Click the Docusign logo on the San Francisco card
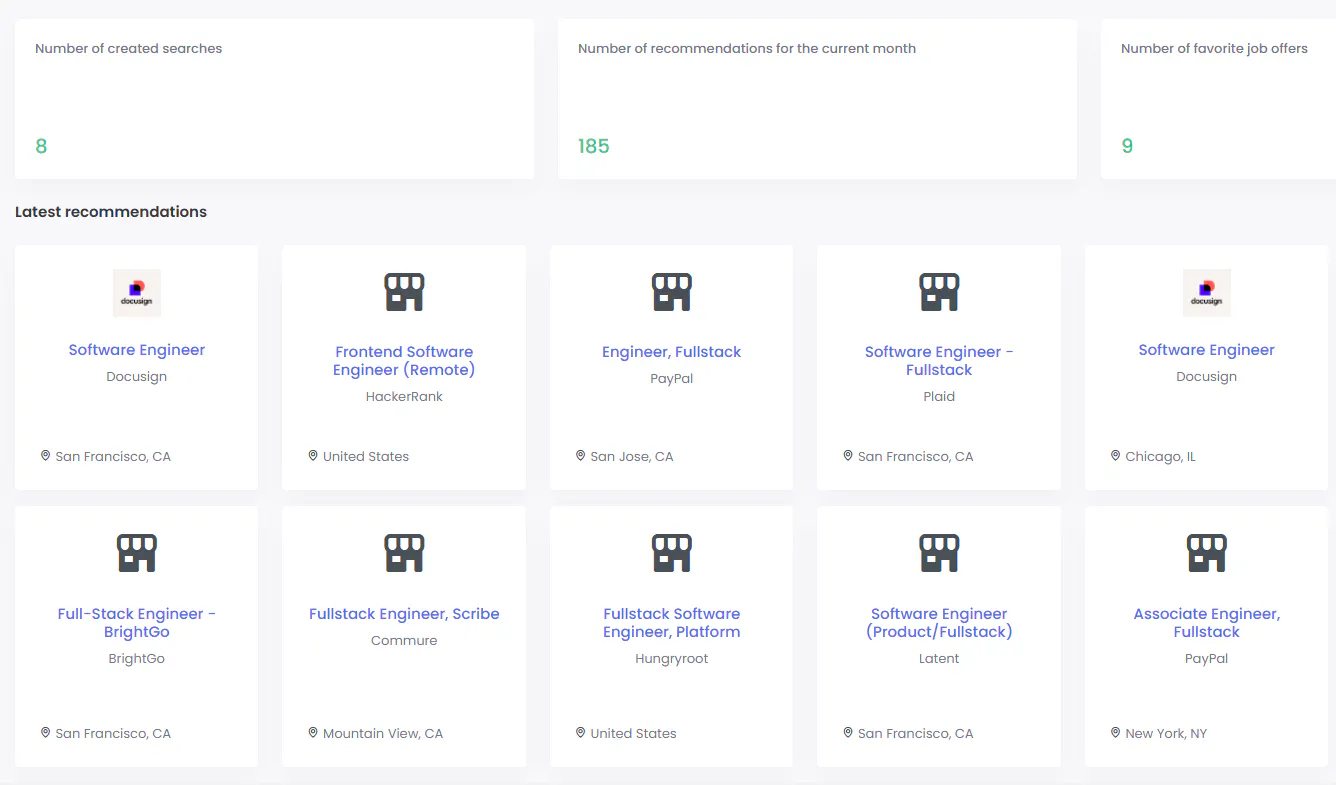 click(x=137, y=293)
